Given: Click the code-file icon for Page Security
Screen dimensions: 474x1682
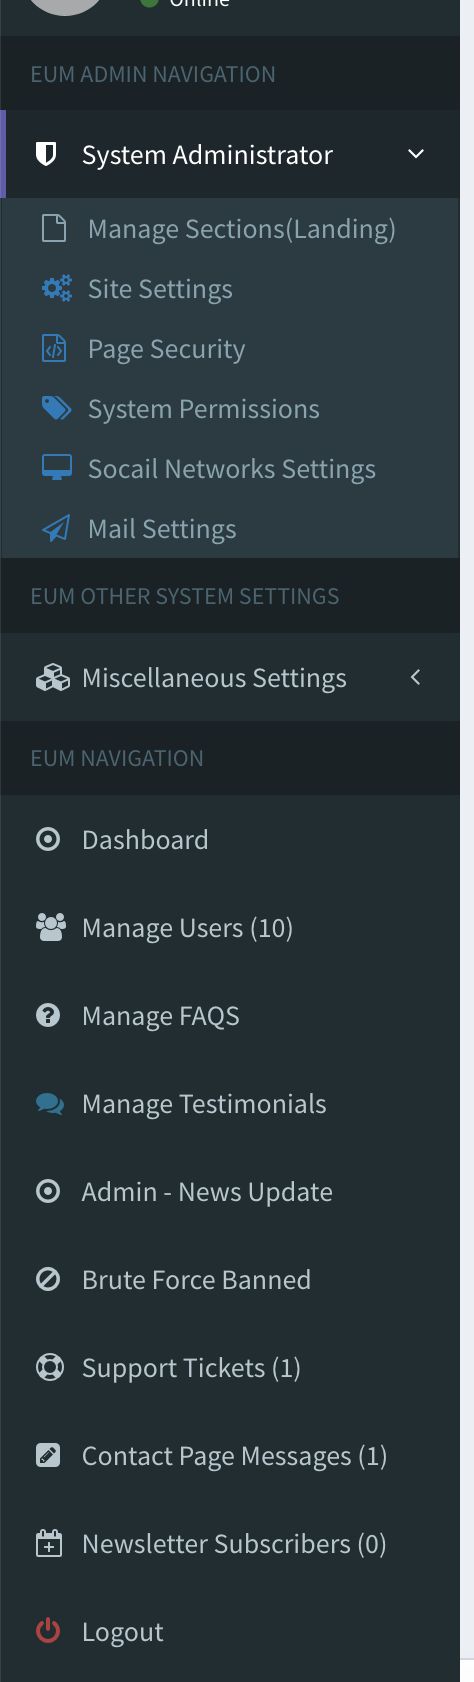Looking at the screenshot, I should tap(54, 349).
